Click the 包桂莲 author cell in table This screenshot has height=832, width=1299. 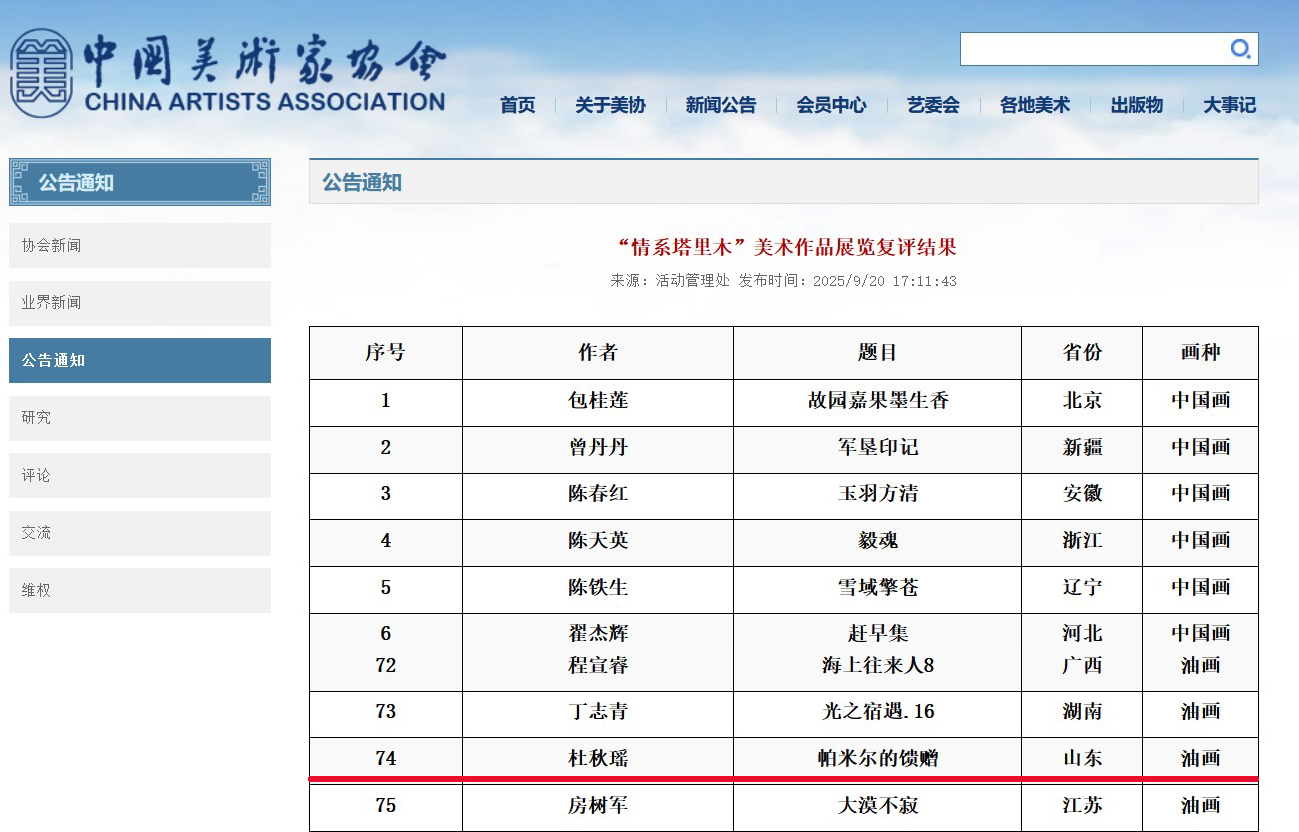click(598, 401)
